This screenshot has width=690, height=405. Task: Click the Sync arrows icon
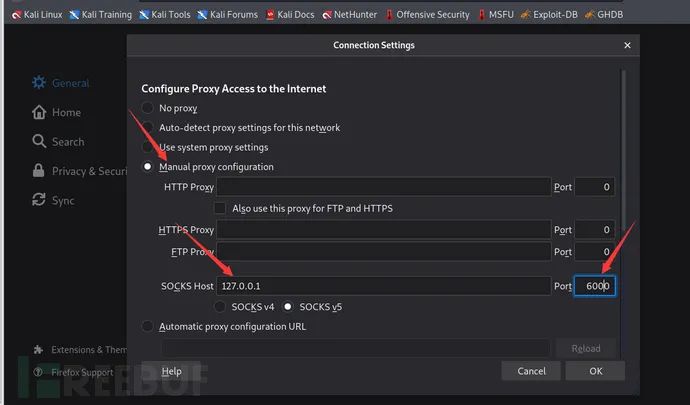pyautogui.click(x=39, y=200)
